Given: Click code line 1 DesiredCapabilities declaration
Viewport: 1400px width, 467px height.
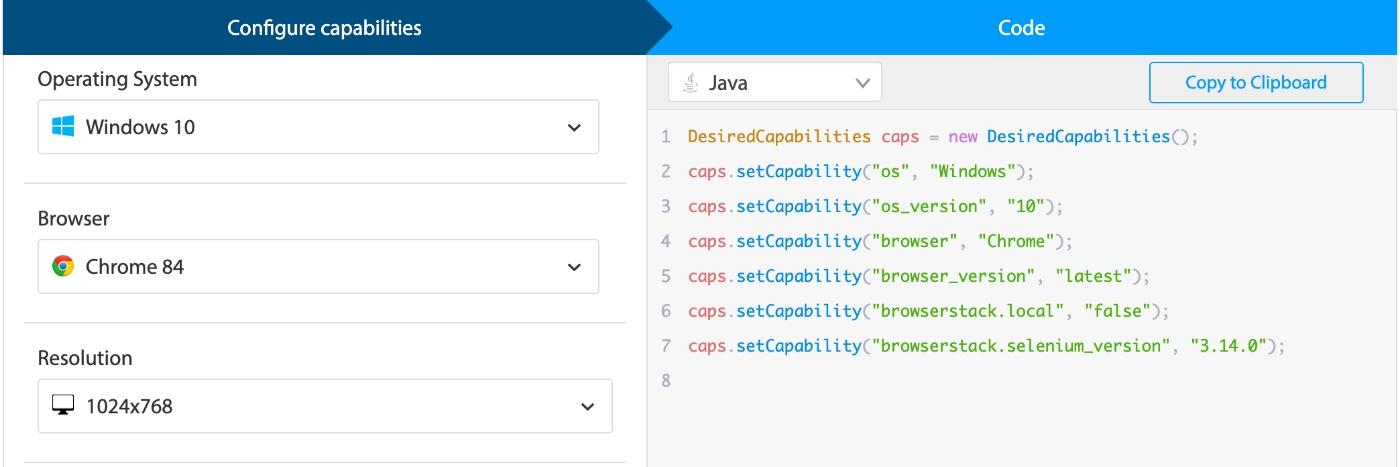Looking at the screenshot, I should pyautogui.click(x=942, y=136).
